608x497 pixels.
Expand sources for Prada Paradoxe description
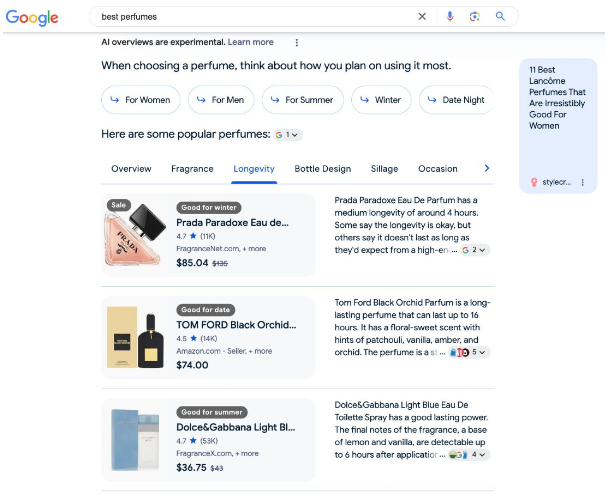(x=476, y=250)
